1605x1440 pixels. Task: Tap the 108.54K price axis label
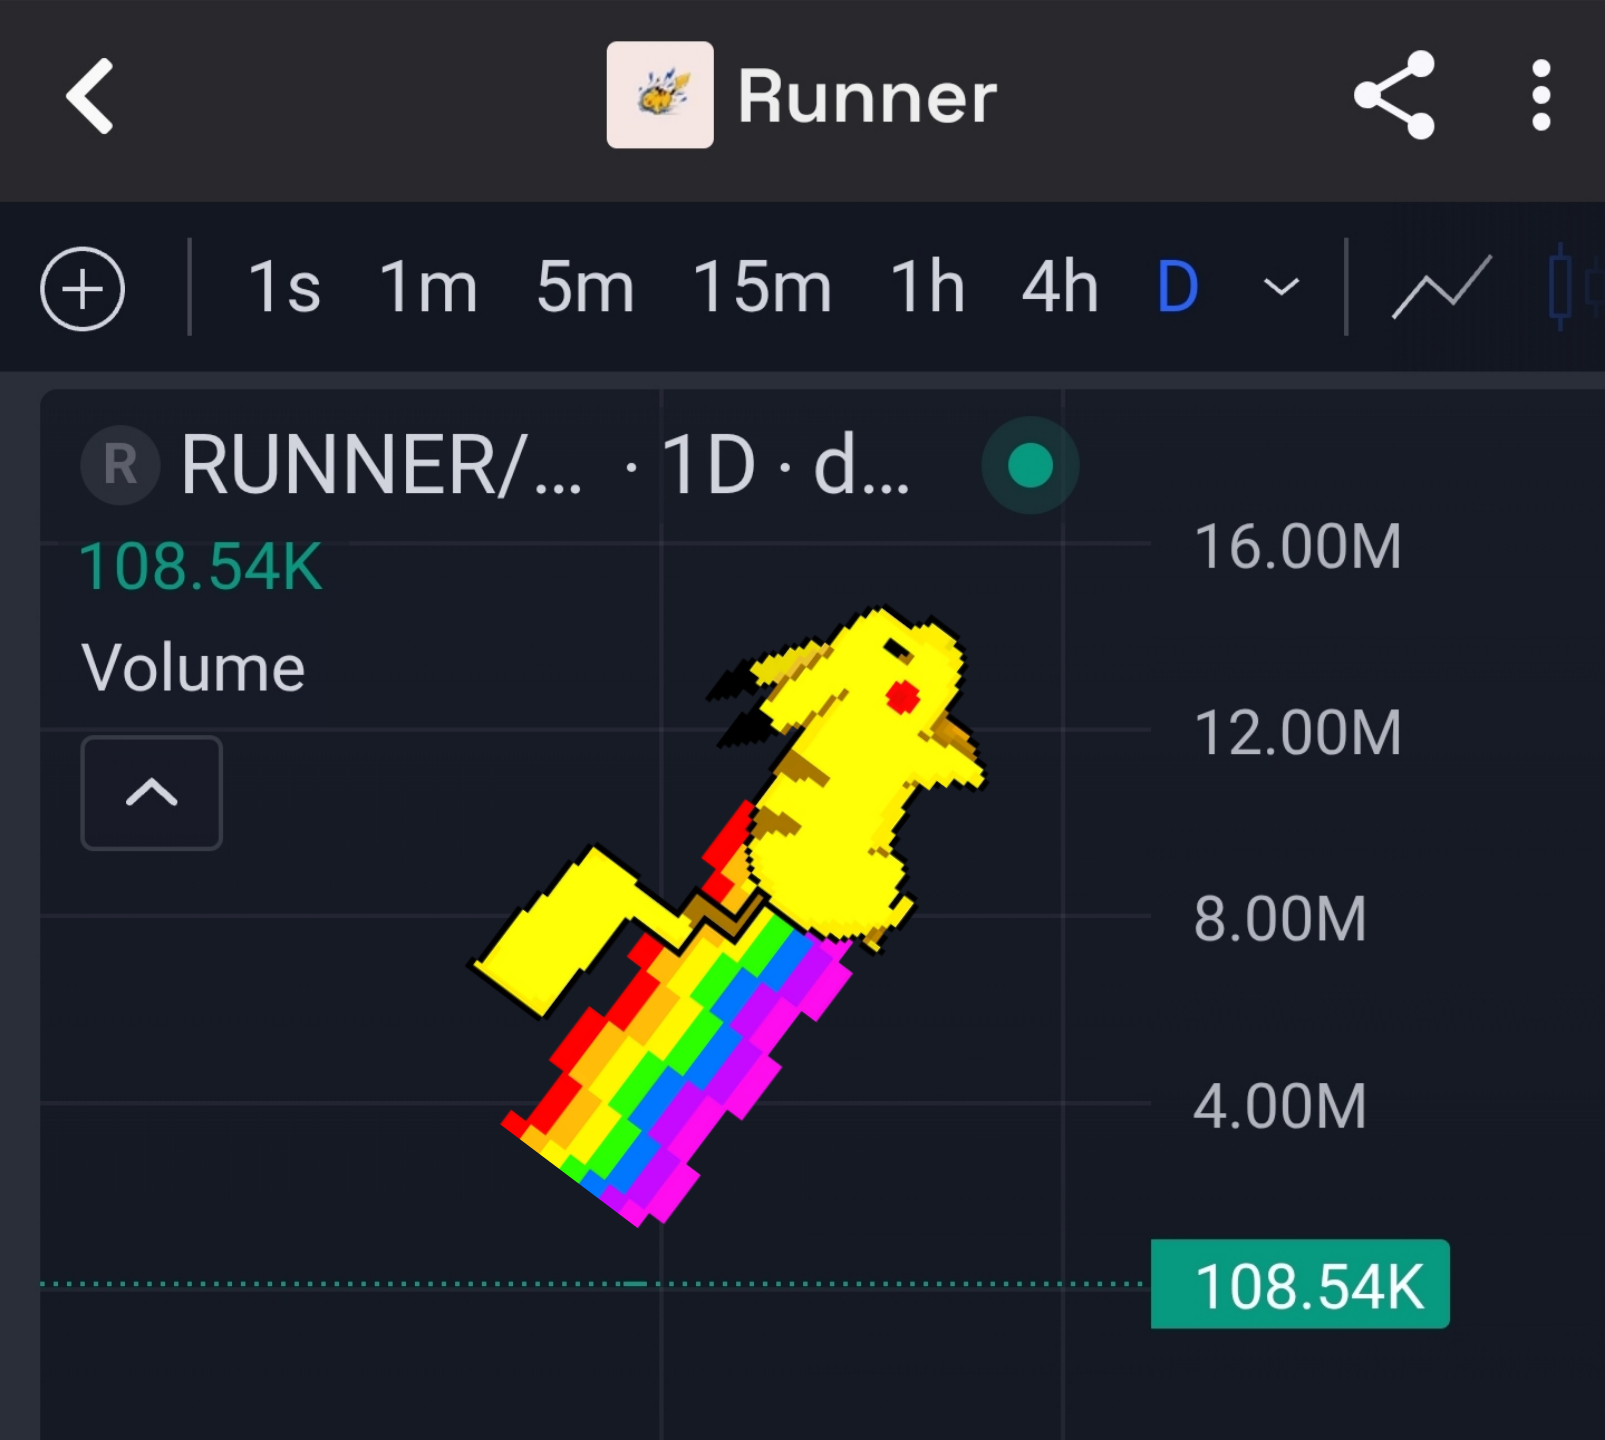[1300, 1284]
